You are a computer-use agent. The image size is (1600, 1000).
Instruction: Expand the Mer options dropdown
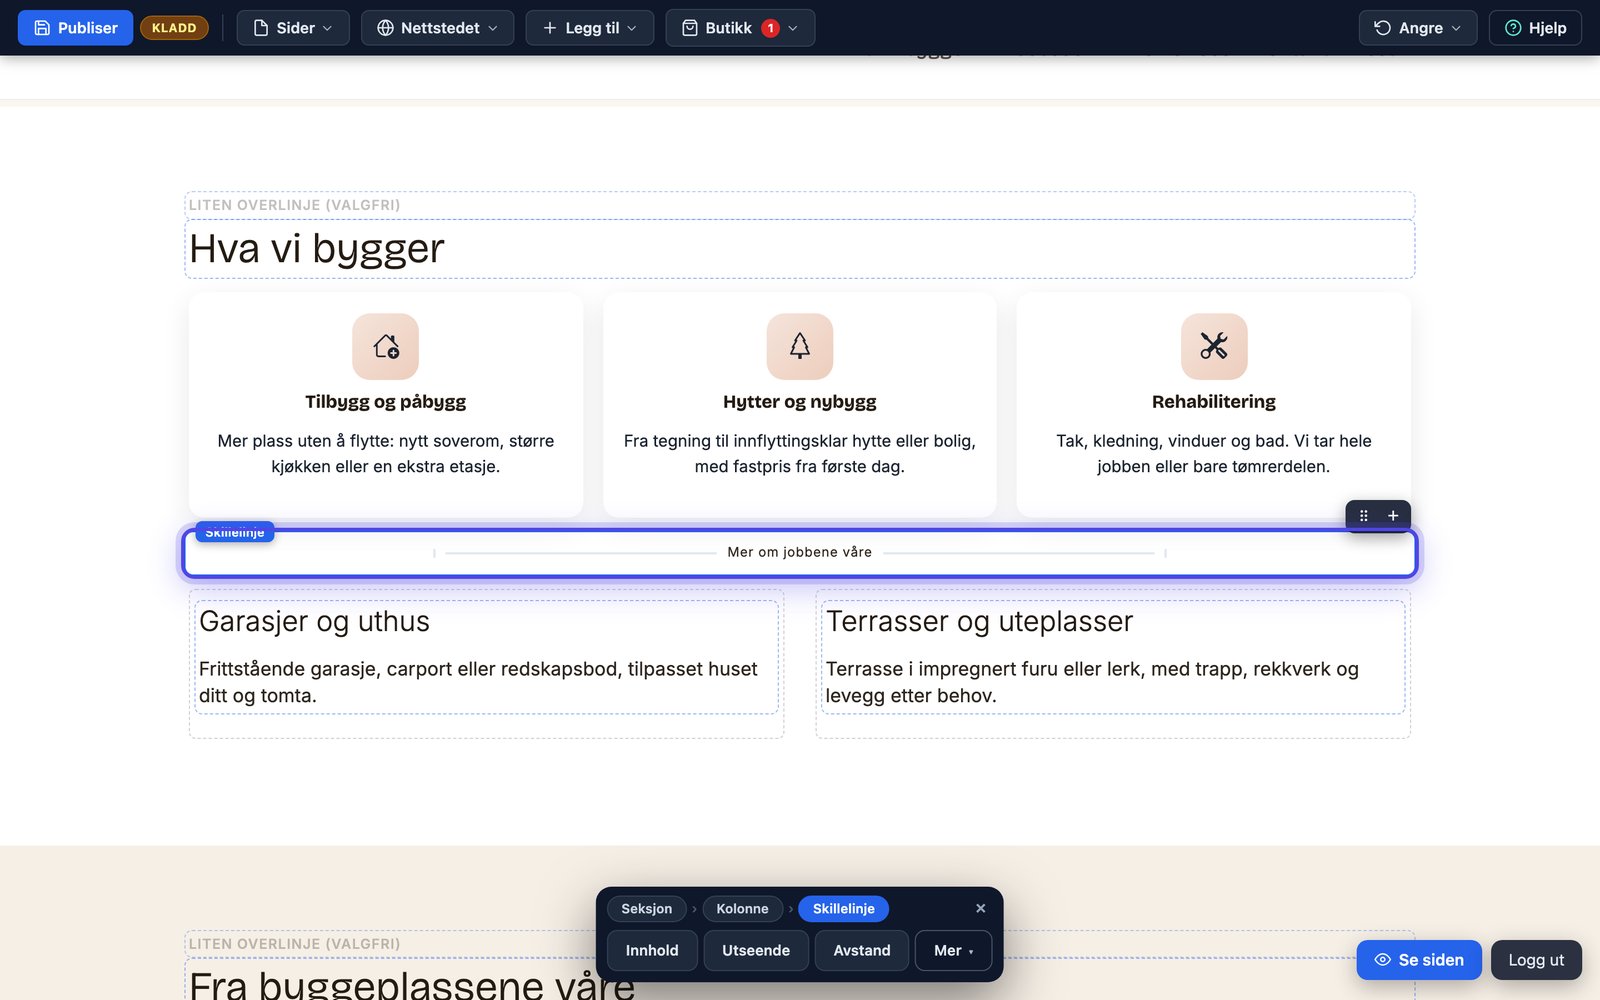click(953, 951)
